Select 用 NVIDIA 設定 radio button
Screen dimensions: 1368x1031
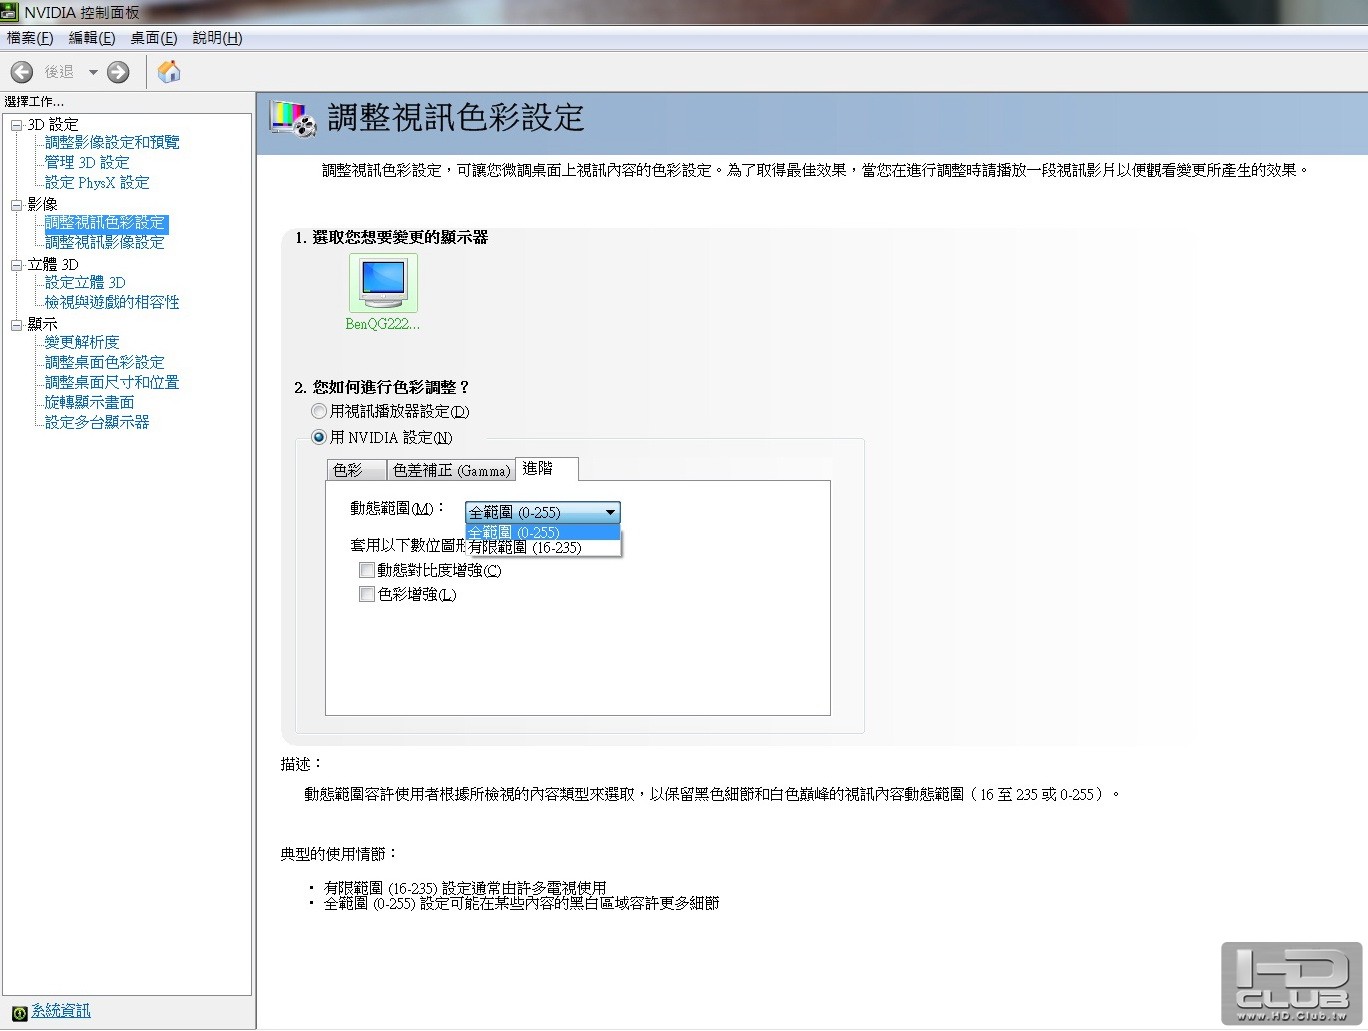click(x=319, y=437)
